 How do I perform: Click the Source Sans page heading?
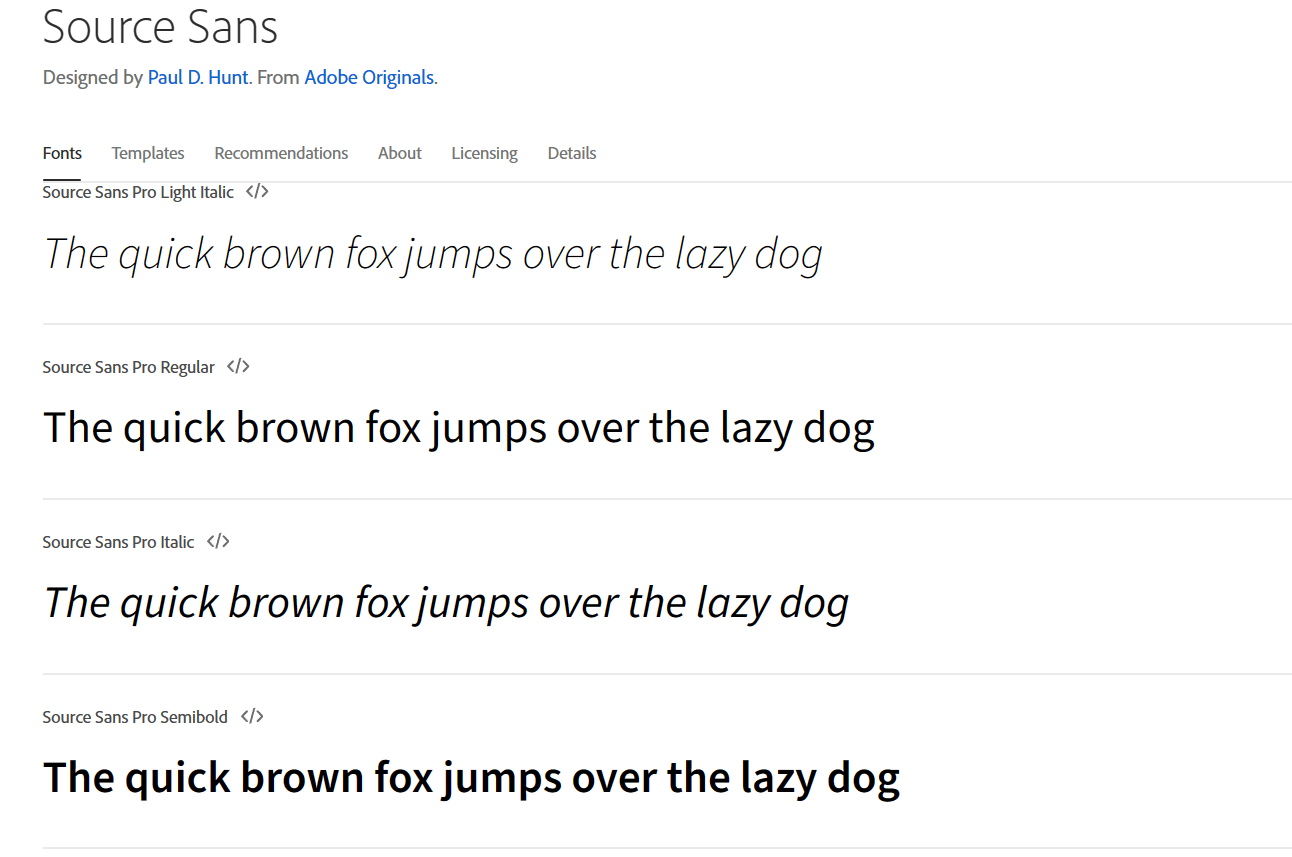tap(160, 27)
